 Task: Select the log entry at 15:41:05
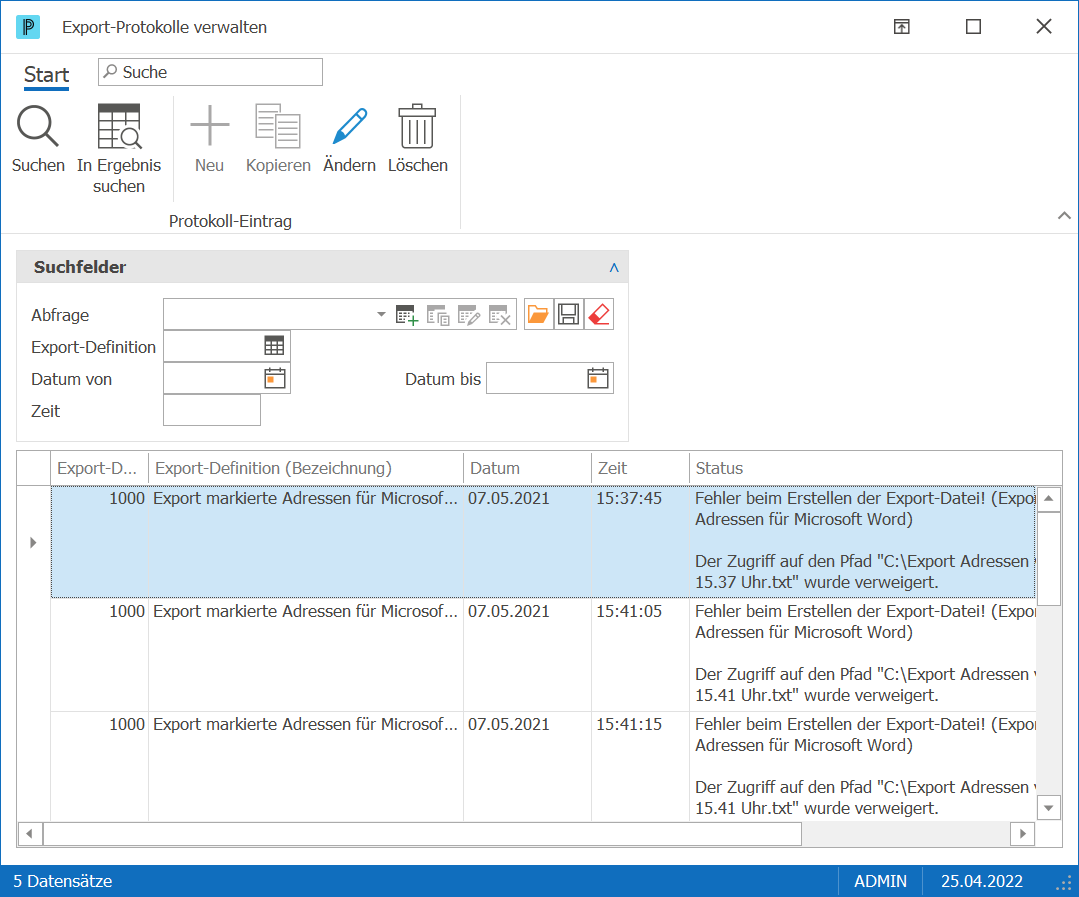coord(544,654)
